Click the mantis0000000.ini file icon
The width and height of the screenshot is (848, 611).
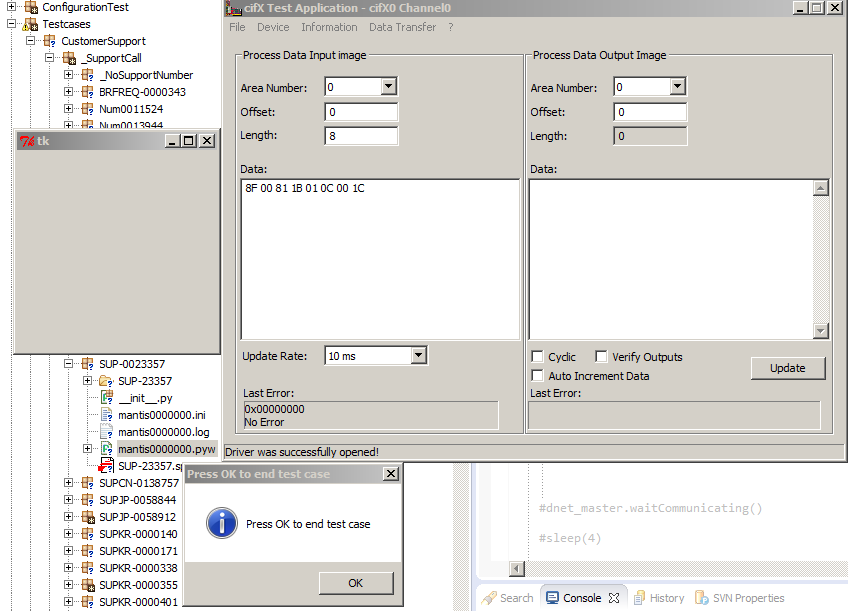107,415
